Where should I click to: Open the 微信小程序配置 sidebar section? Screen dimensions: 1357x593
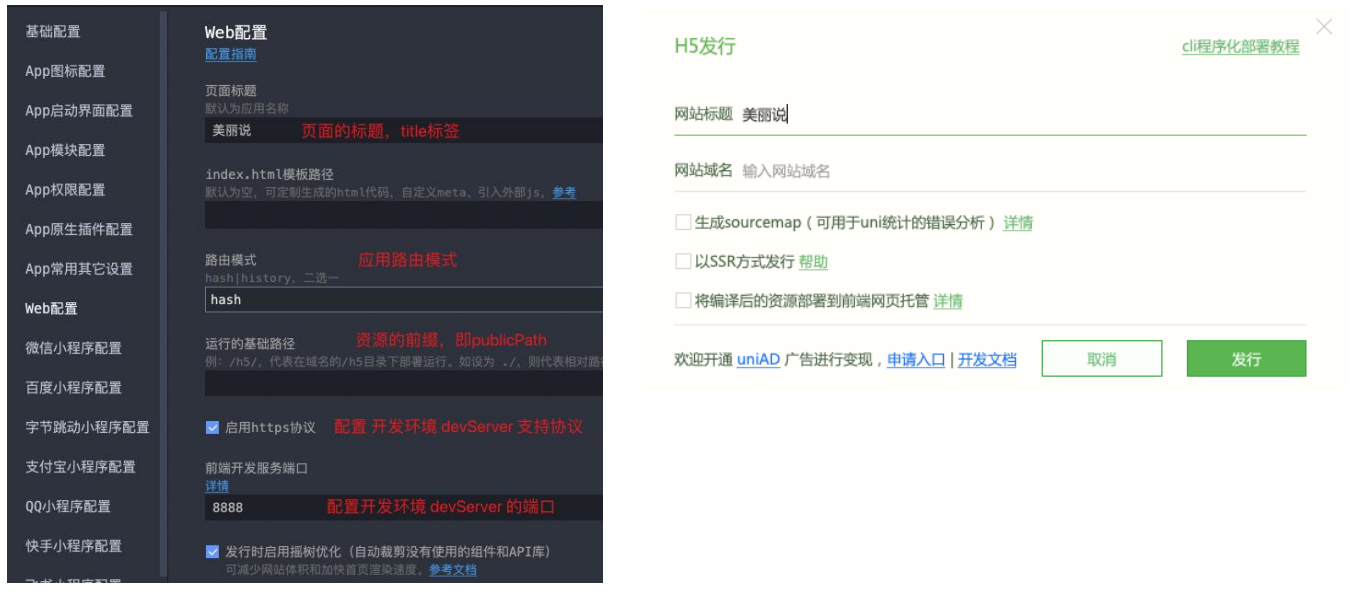[73, 348]
